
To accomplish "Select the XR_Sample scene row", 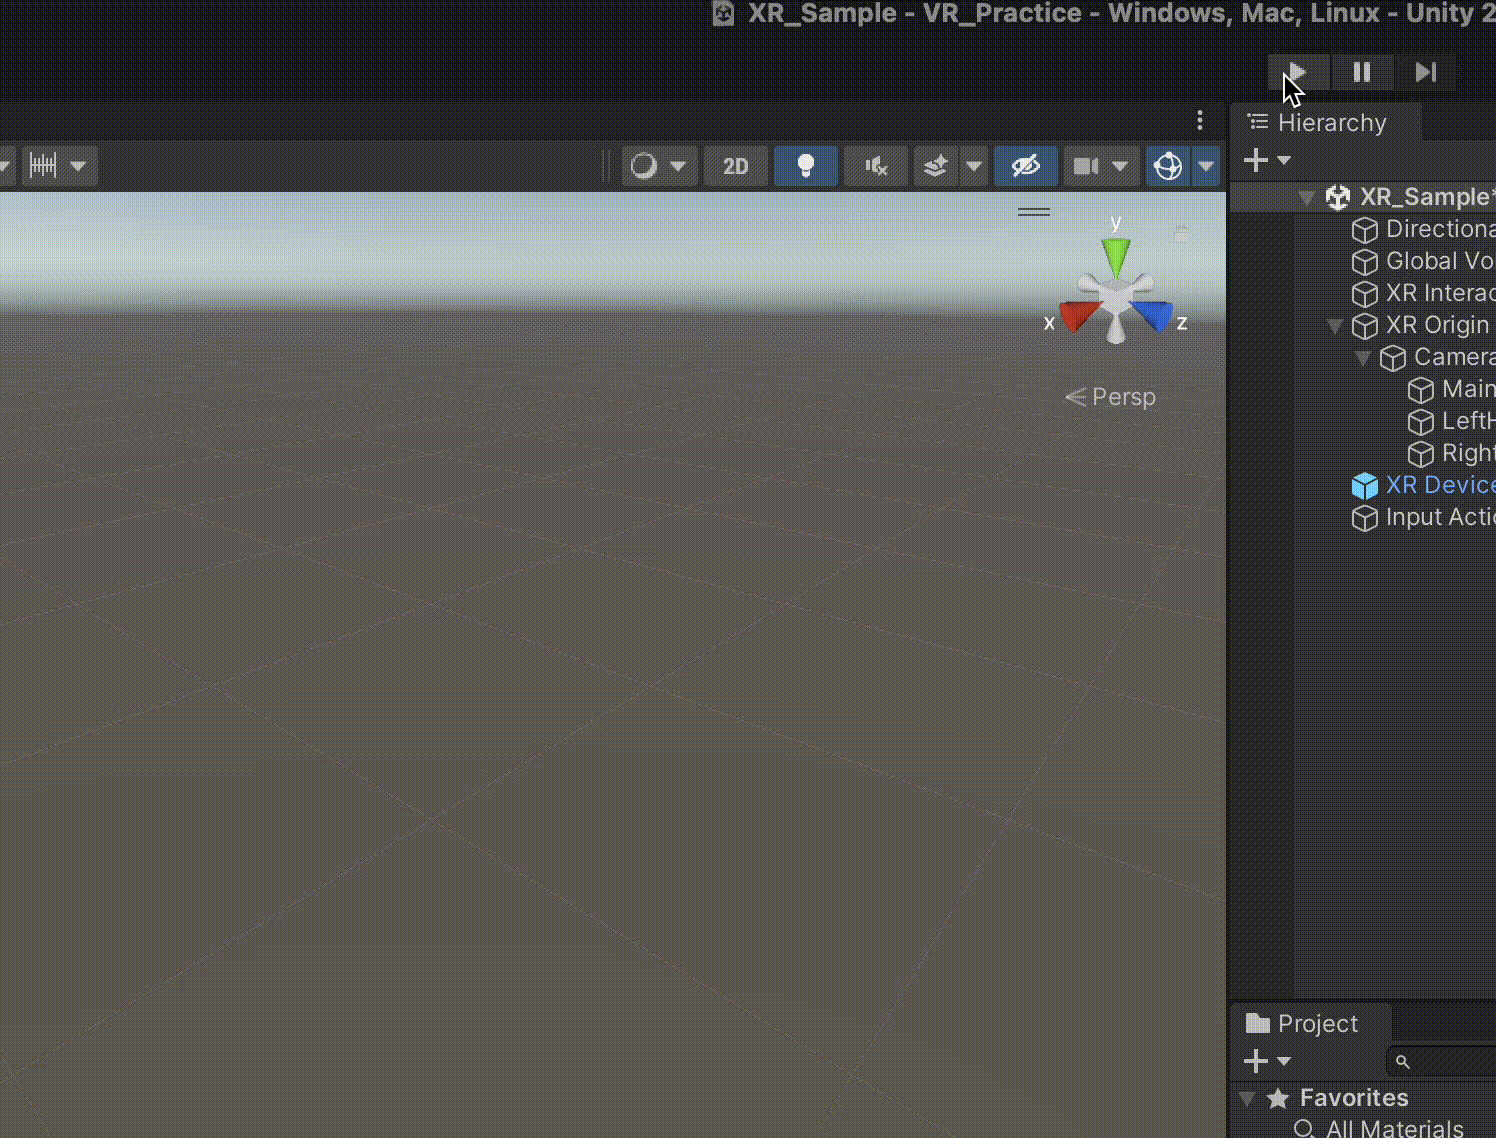I will pos(1362,197).
